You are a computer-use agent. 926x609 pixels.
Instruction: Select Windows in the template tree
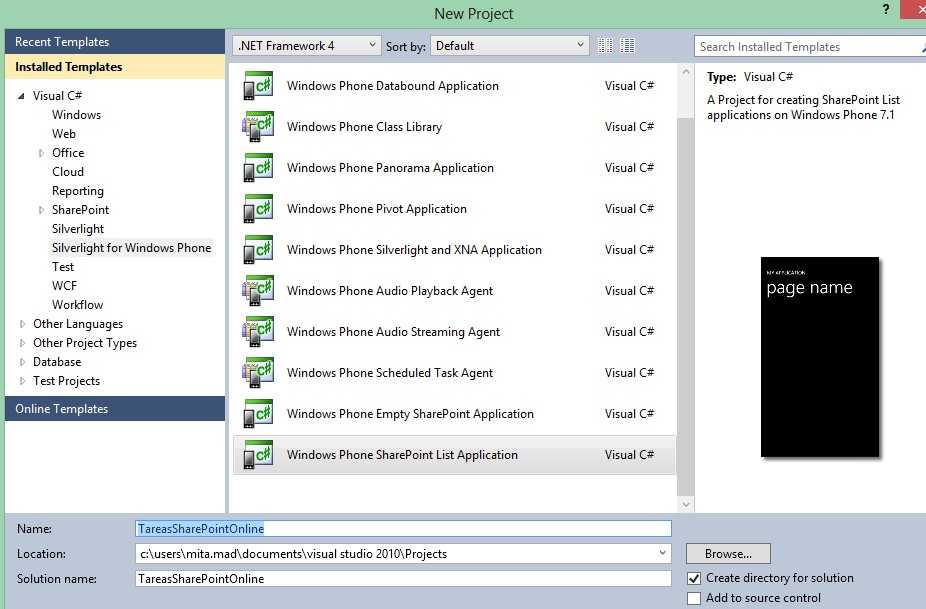click(x=76, y=115)
